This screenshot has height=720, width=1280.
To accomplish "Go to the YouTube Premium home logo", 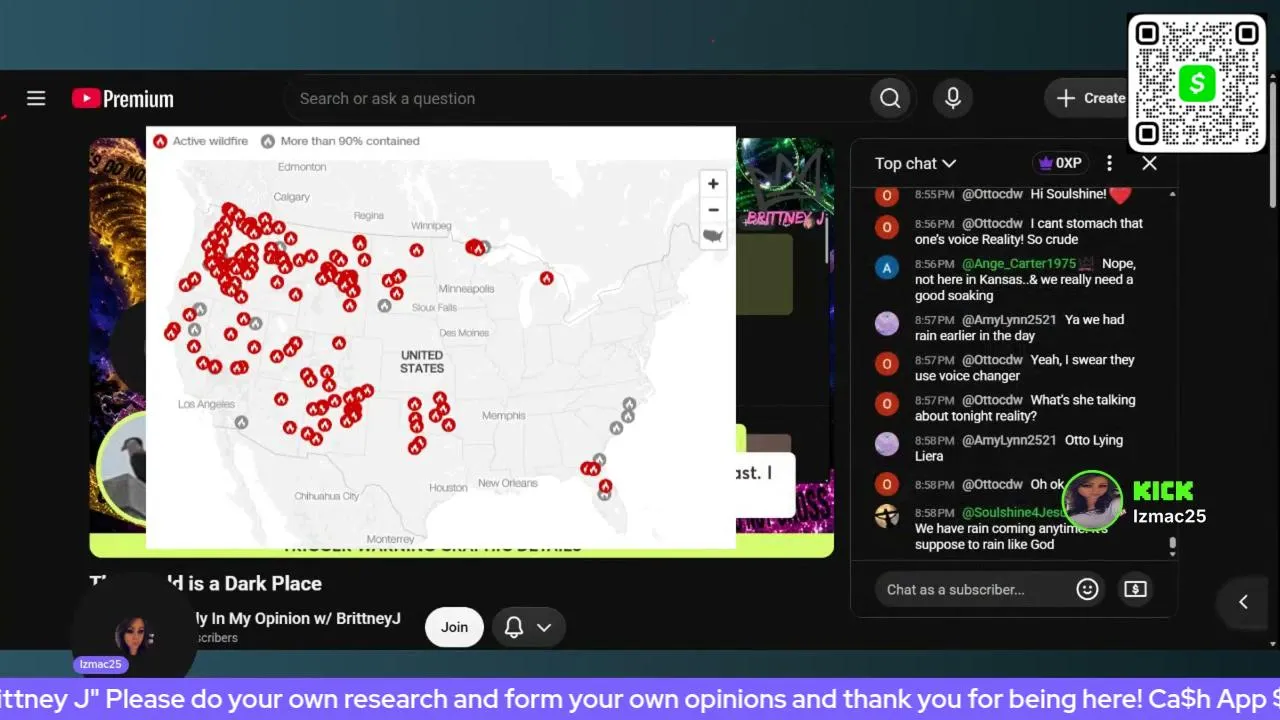I will (123, 98).
